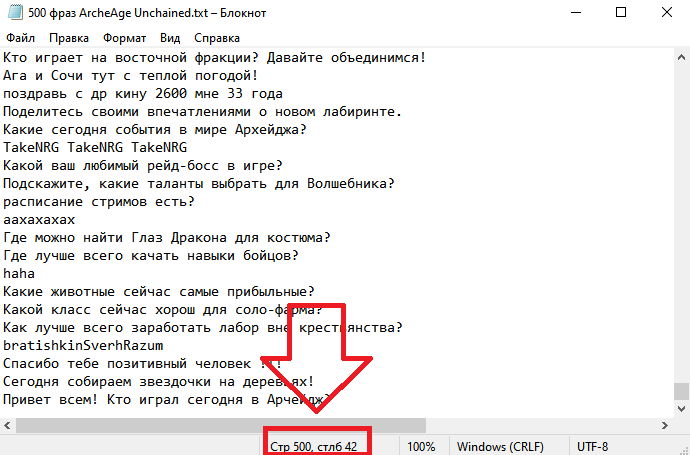
Task: Open the Справка menu
Action: 217,38
